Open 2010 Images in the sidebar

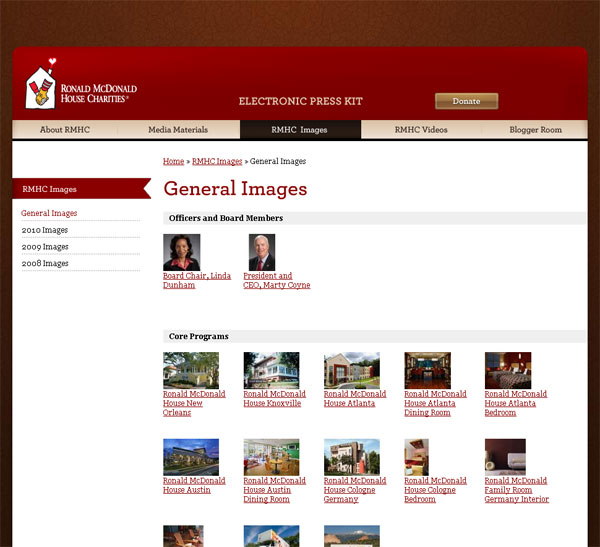pos(45,230)
